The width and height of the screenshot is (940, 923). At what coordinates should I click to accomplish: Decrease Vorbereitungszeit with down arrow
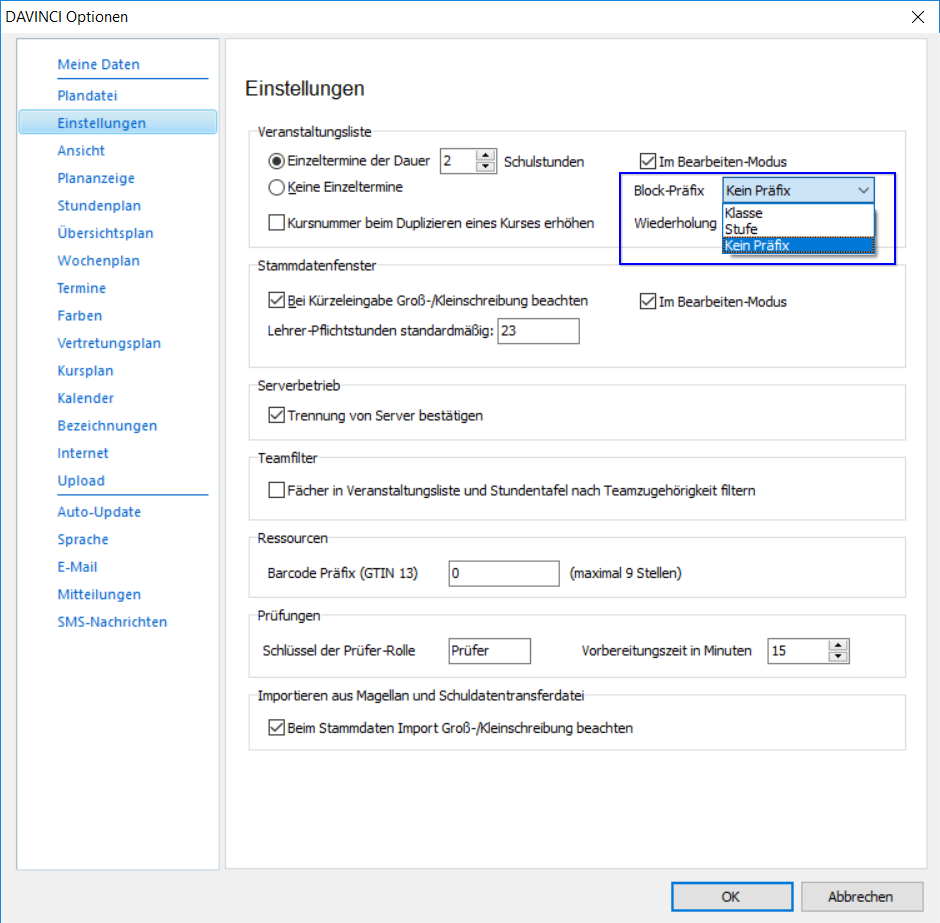pos(838,656)
